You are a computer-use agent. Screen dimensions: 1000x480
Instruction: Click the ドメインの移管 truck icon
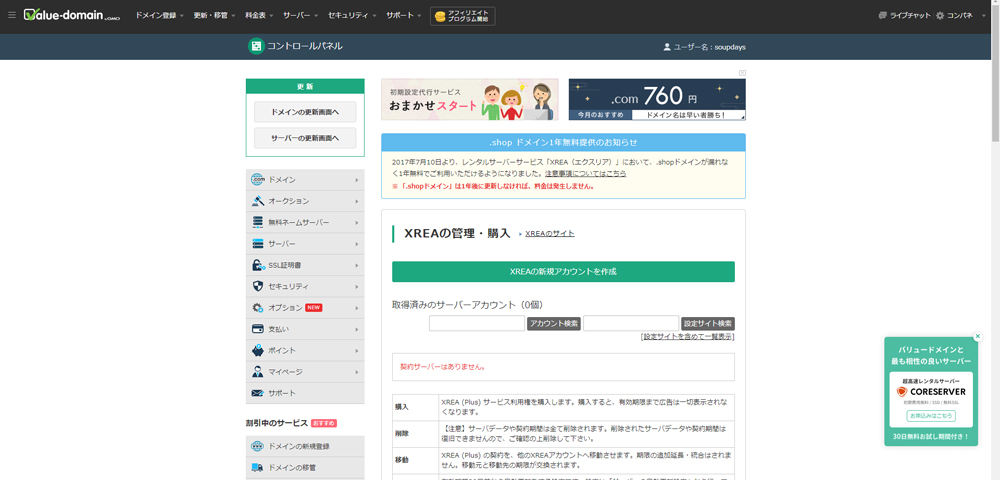click(258, 467)
